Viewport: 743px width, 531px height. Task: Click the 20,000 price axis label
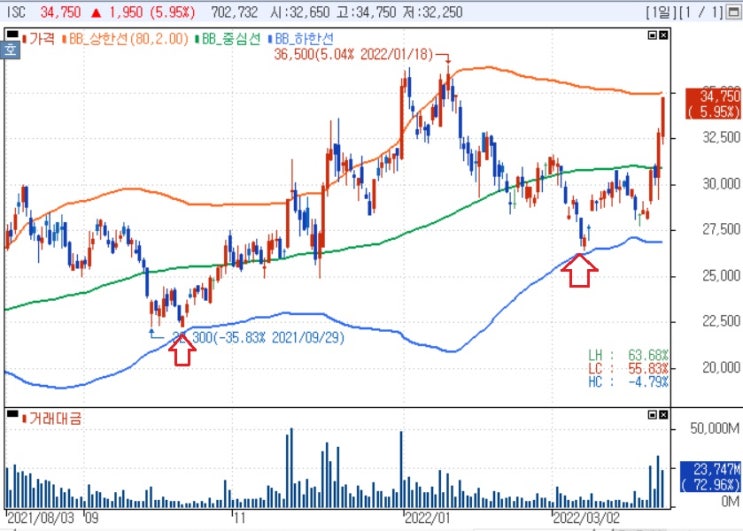tap(721, 368)
